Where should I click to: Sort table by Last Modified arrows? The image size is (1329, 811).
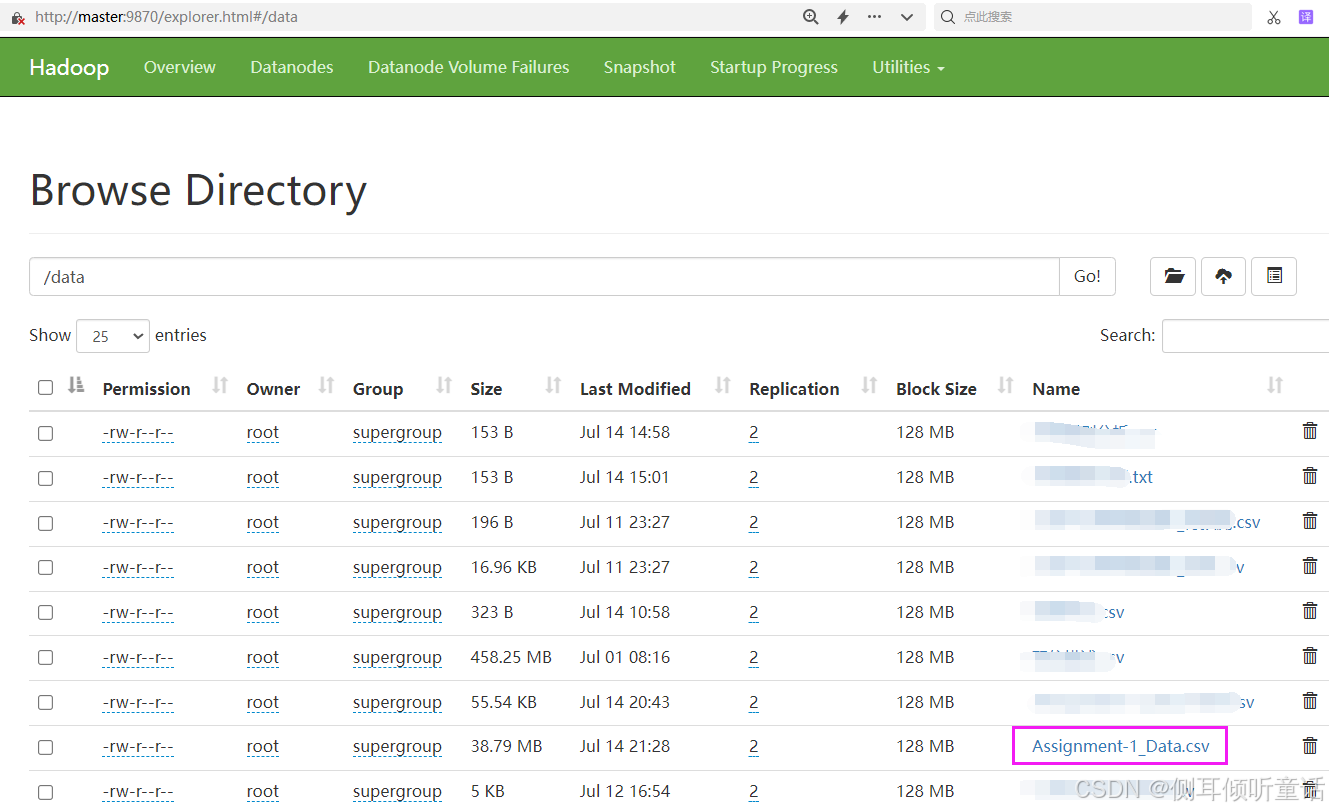tap(723, 386)
